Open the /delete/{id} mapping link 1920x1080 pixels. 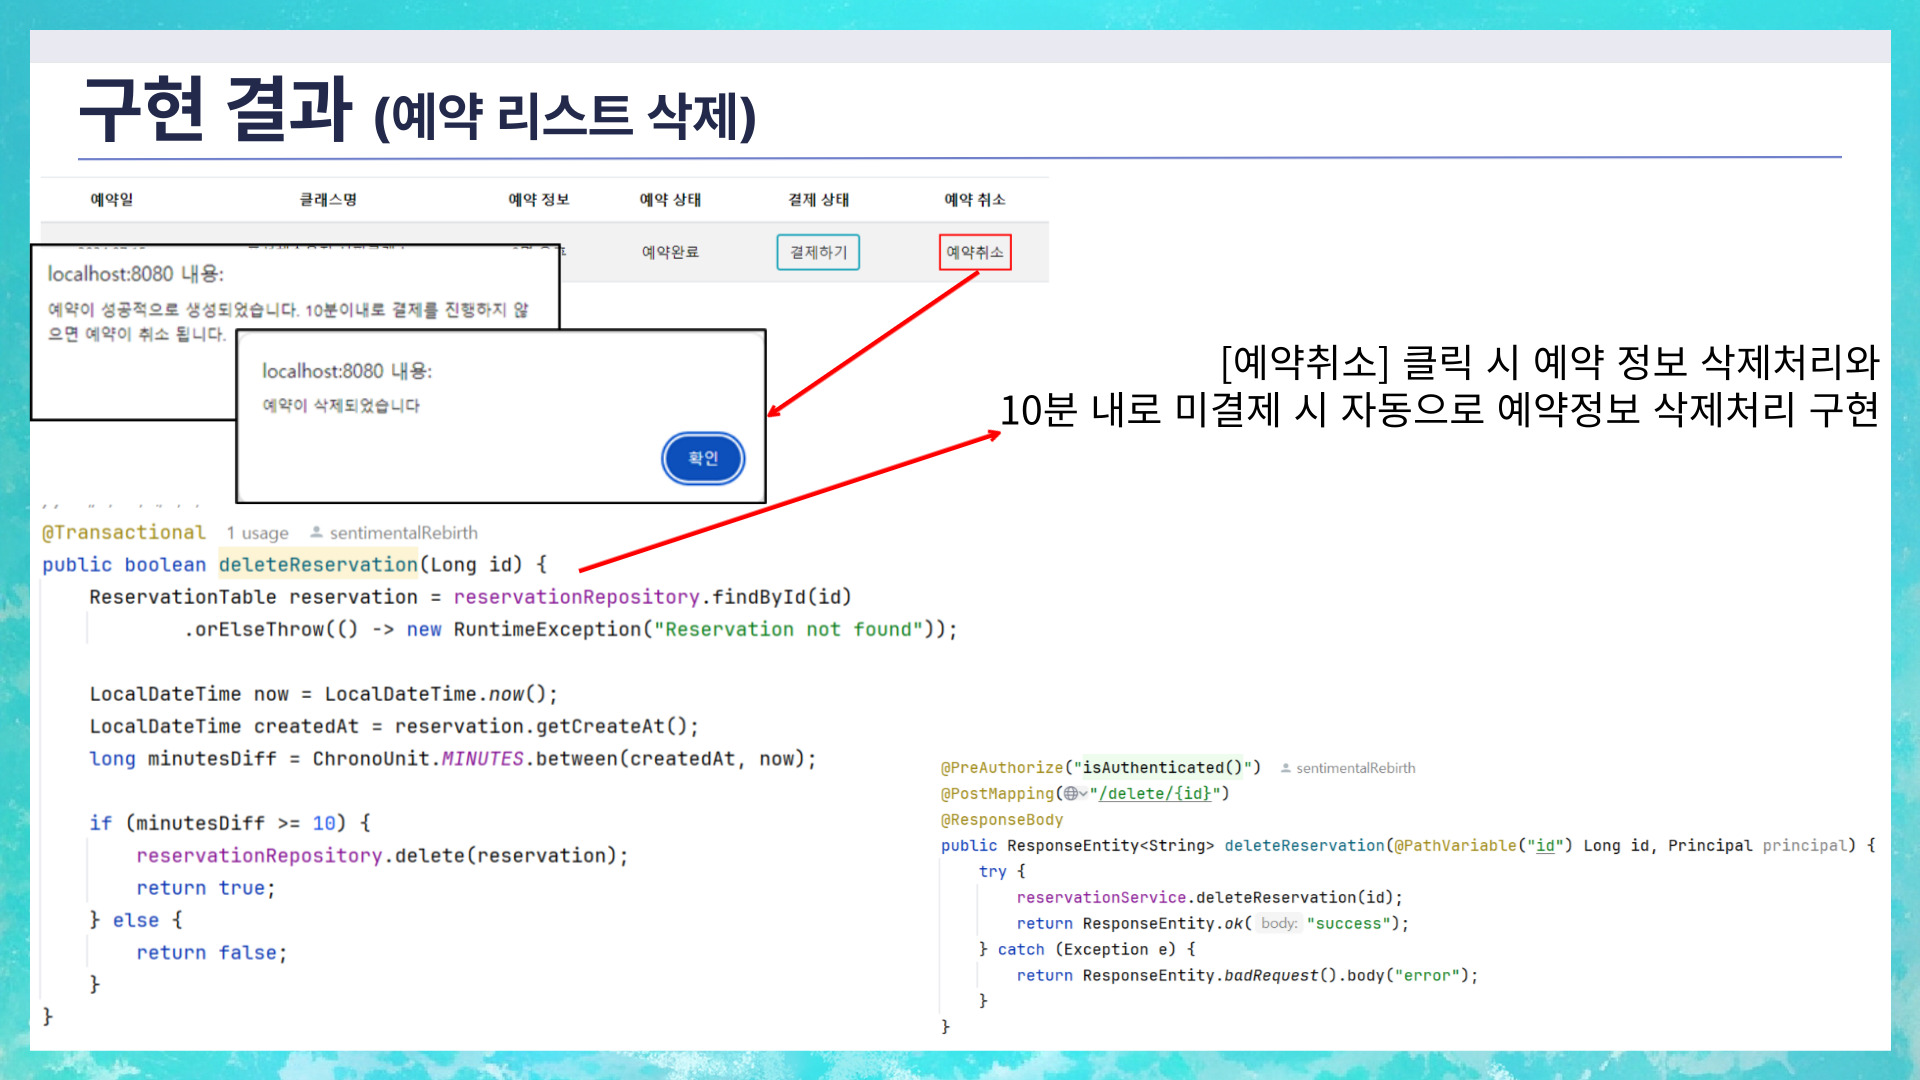(1155, 793)
